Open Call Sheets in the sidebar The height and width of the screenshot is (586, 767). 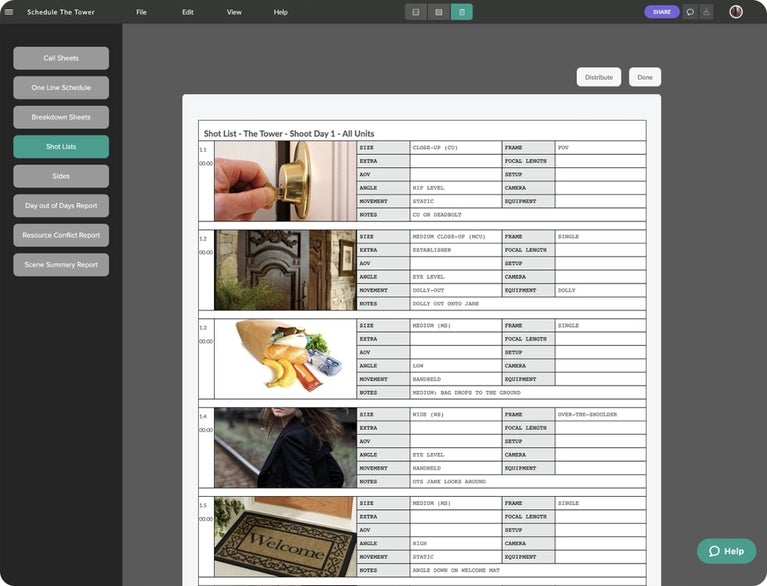61,58
